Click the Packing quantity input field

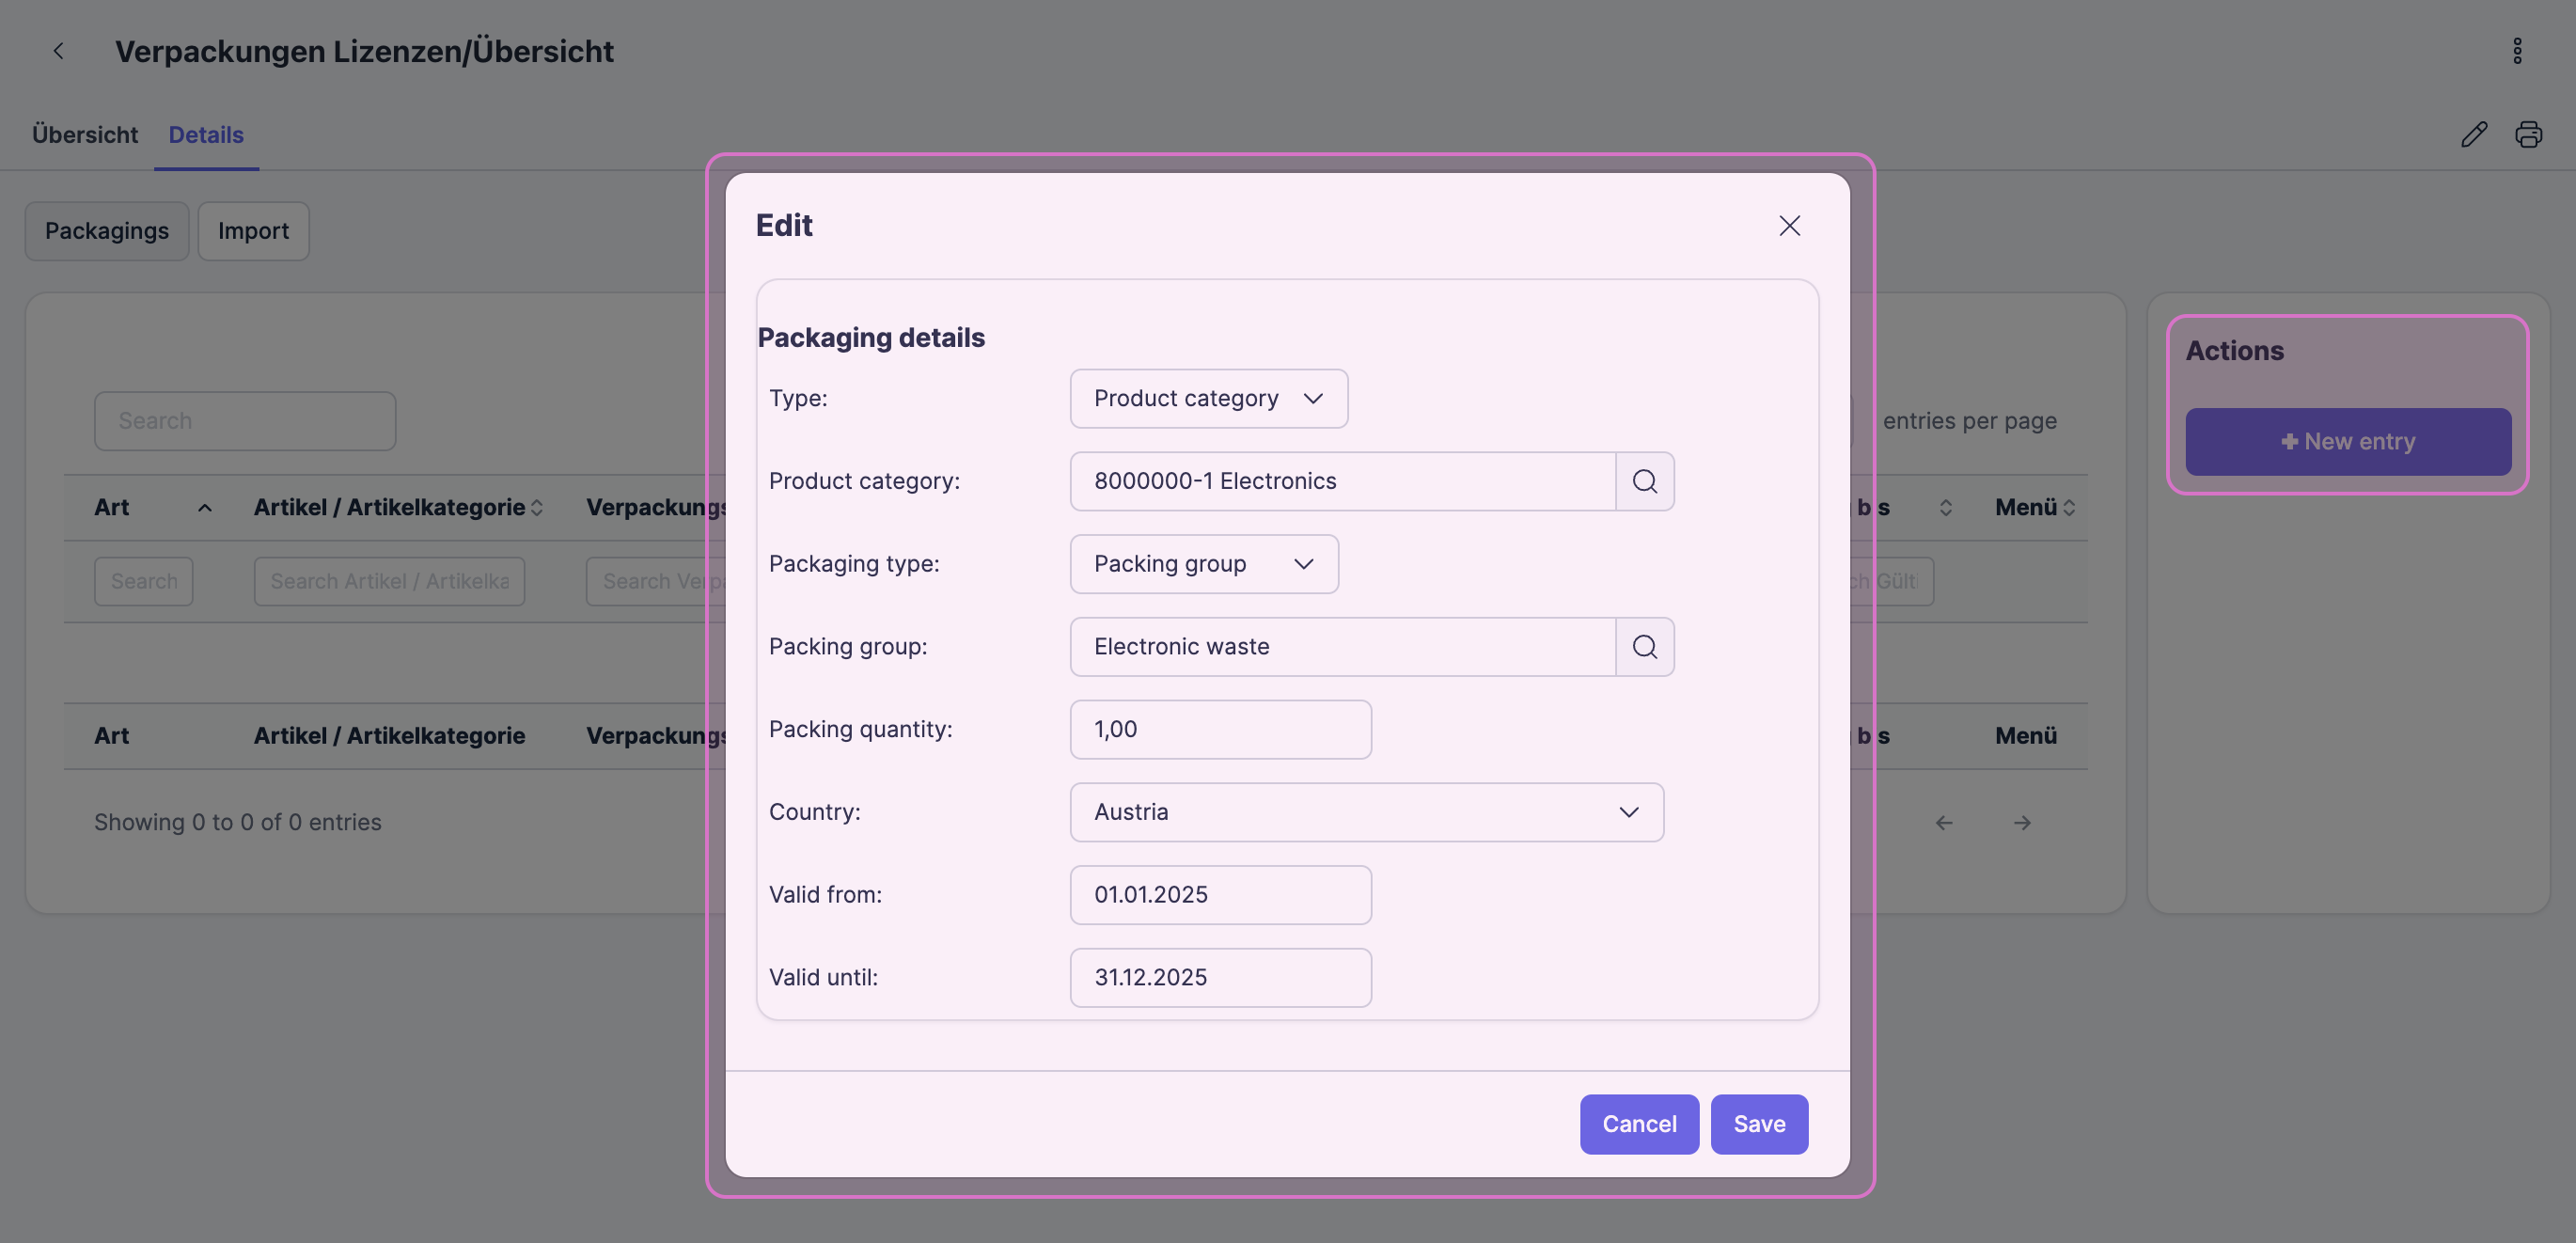click(x=1220, y=730)
